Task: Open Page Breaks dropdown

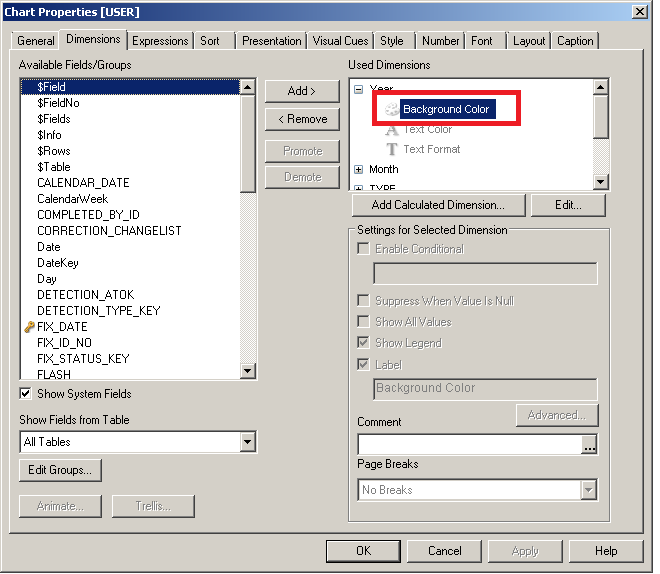Action: click(x=588, y=490)
